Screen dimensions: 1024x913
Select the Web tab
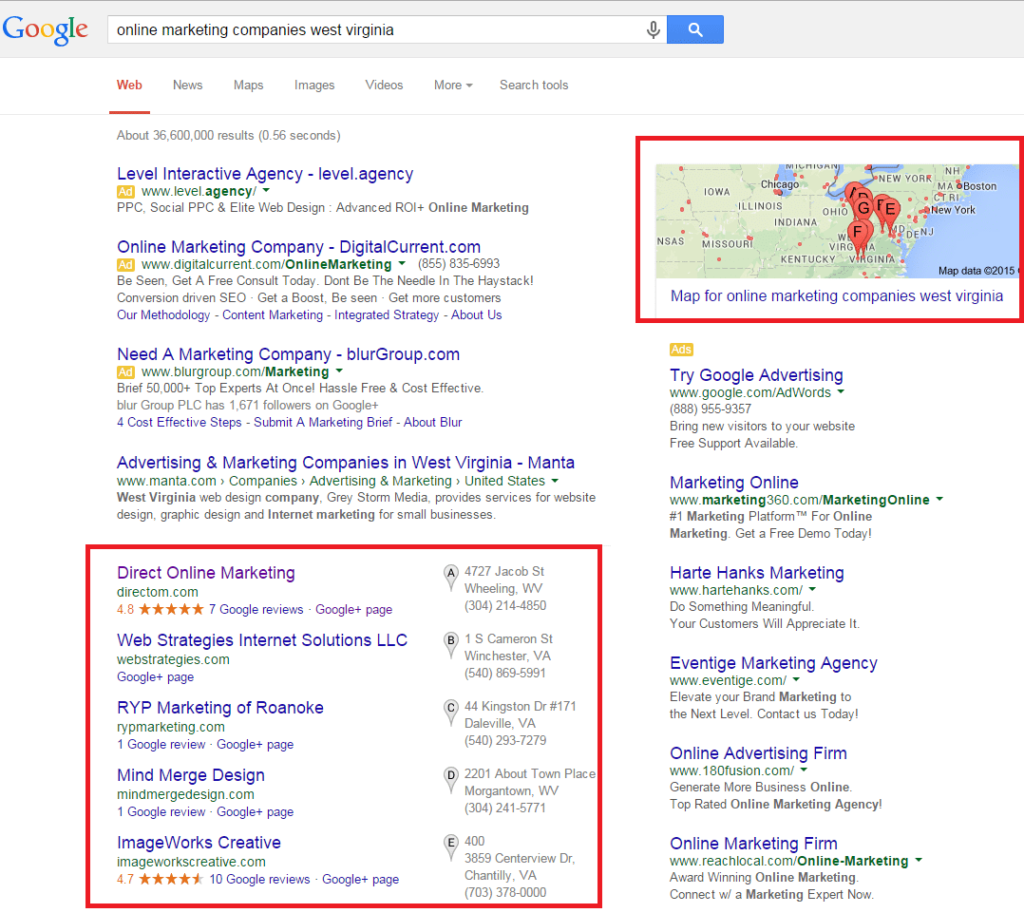[129, 85]
